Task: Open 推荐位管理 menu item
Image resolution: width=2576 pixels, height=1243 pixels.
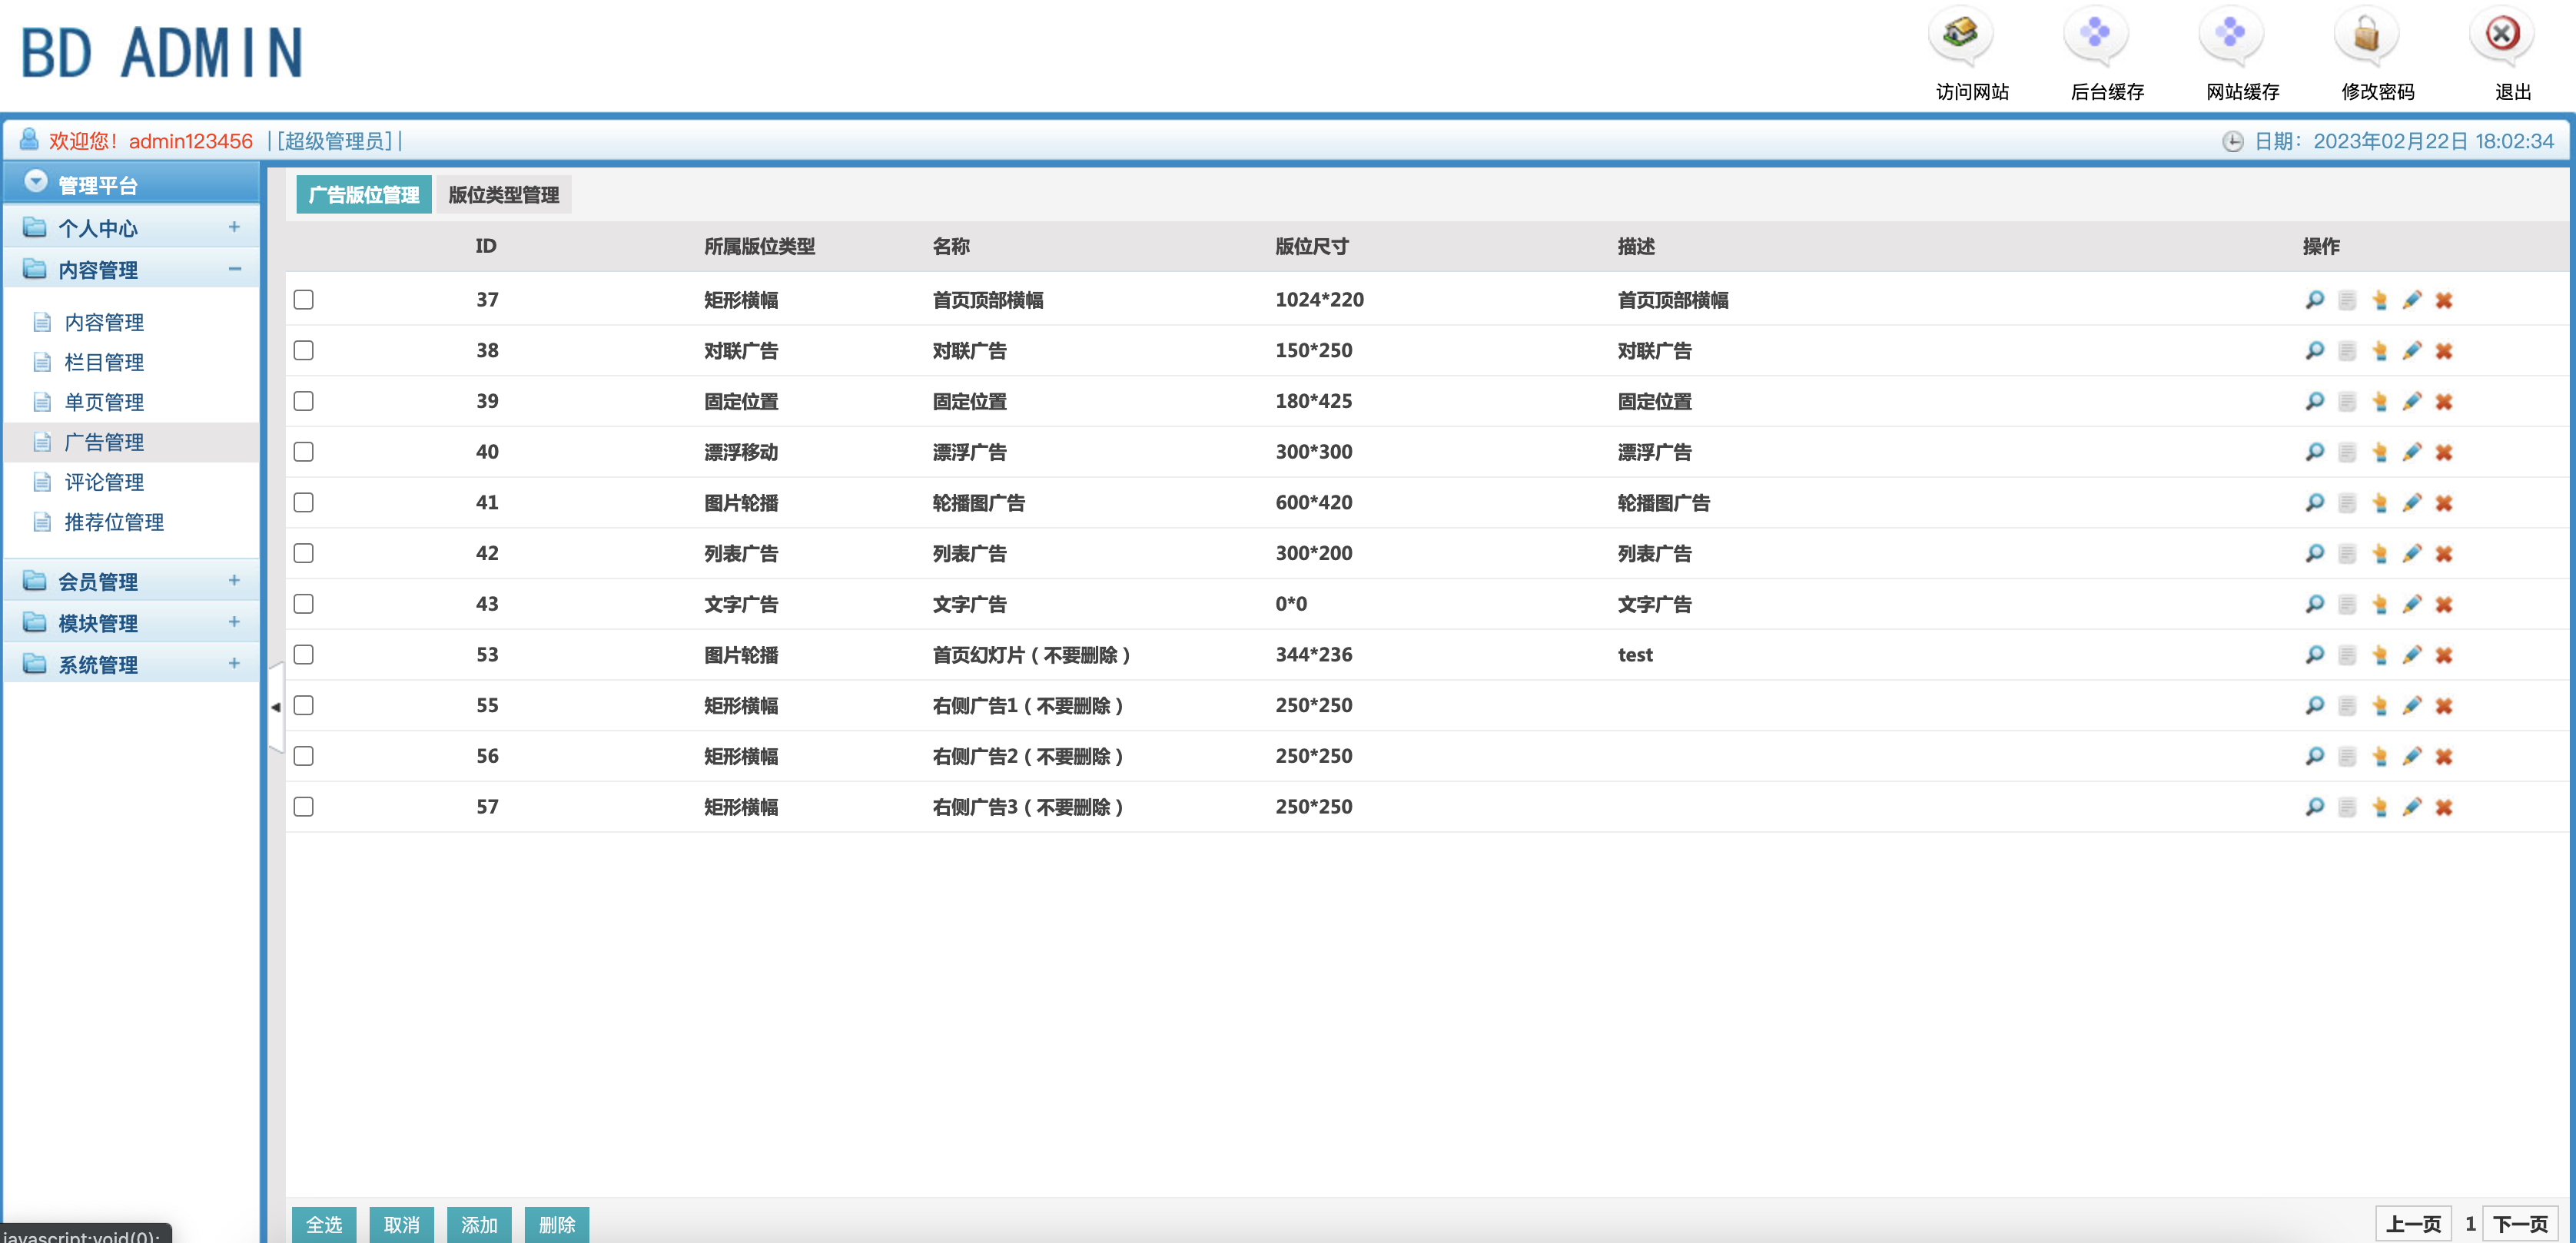Action: click(x=114, y=522)
